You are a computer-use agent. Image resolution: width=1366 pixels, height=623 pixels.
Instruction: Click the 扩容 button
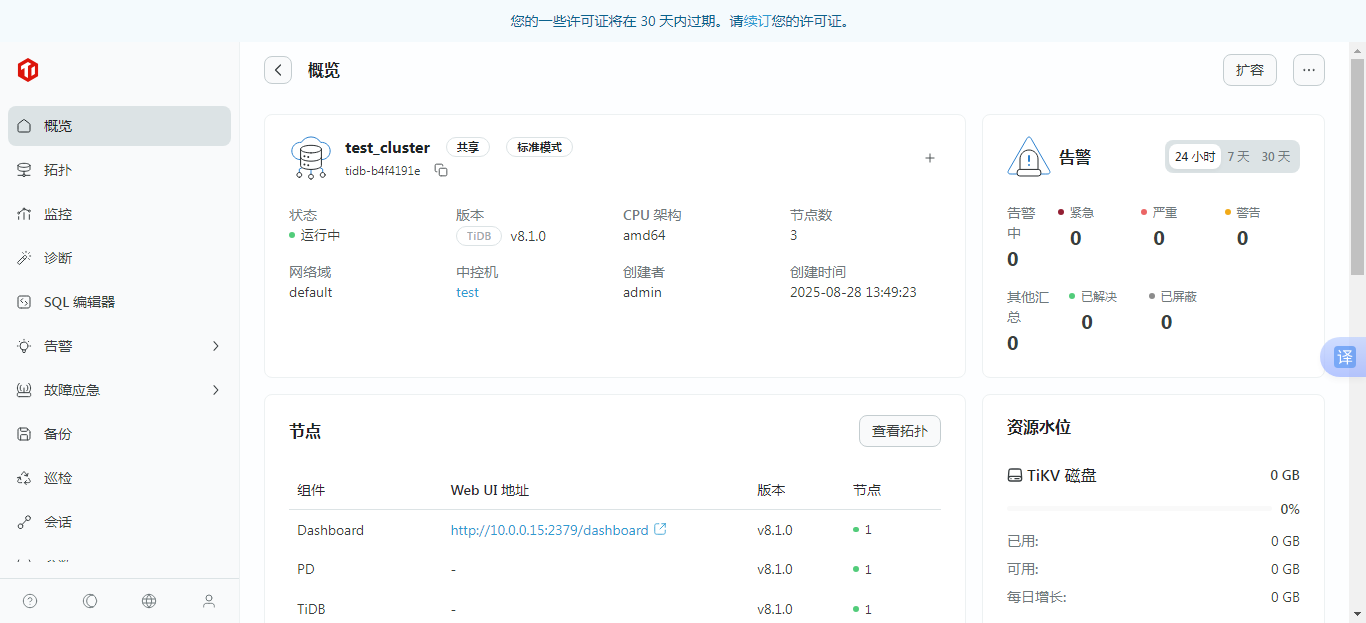coord(1249,70)
